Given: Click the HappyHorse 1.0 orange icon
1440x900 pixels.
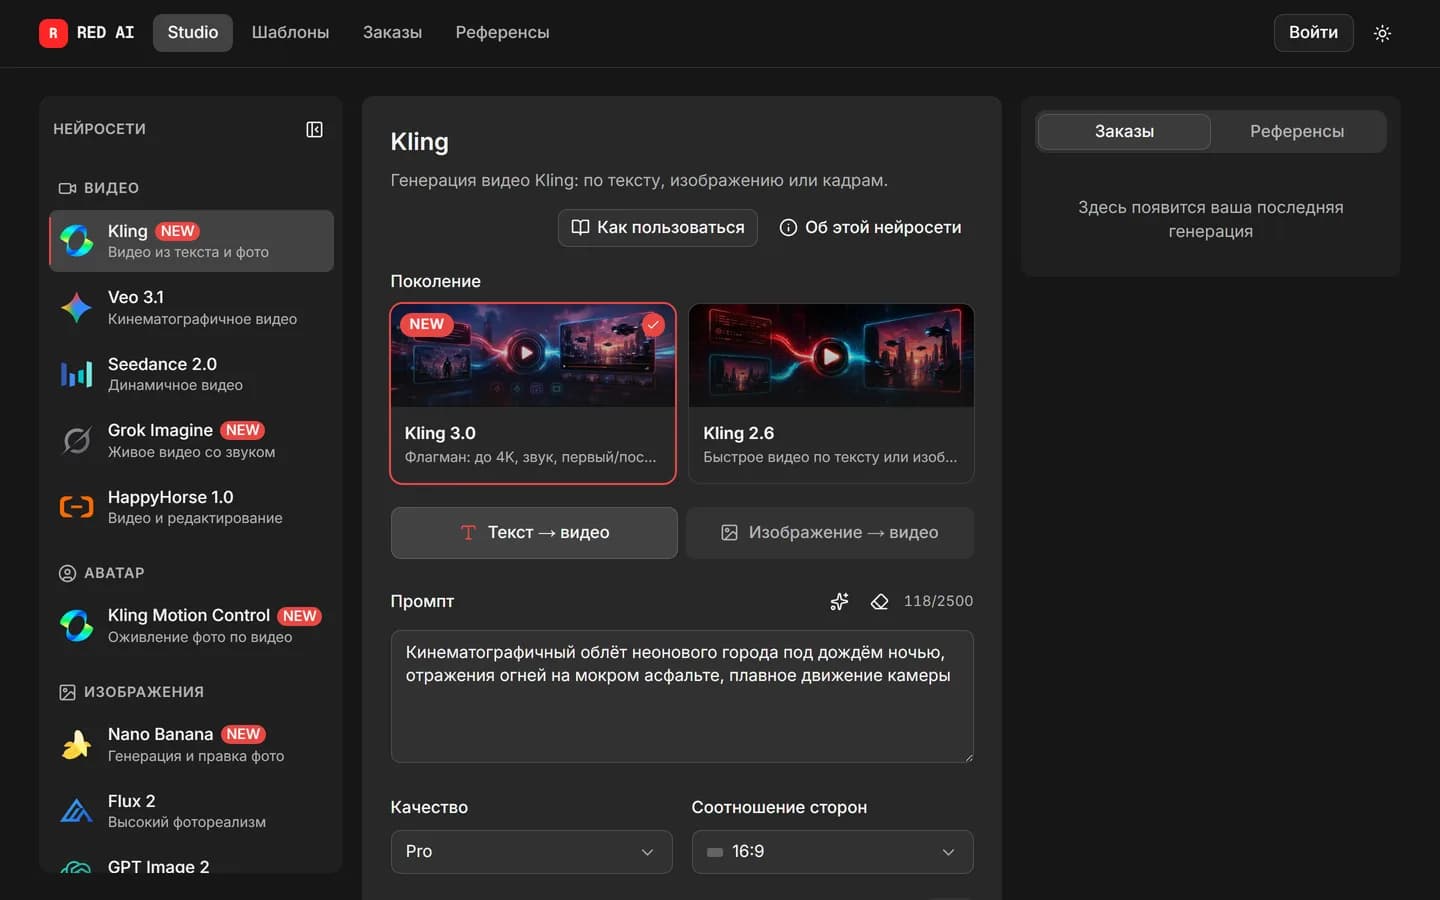Looking at the screenshot, I should pos(77,507).
